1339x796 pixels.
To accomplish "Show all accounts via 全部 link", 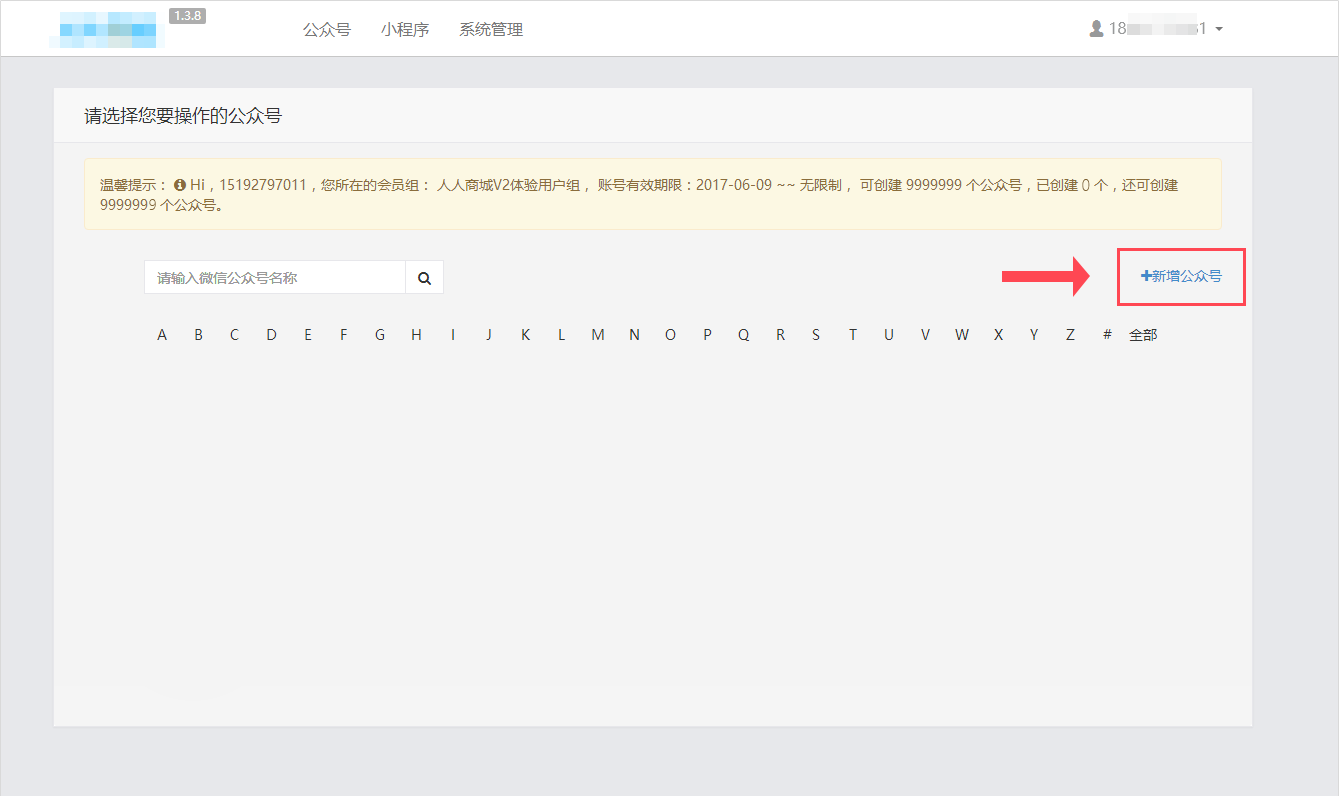I will (1143, 335).
